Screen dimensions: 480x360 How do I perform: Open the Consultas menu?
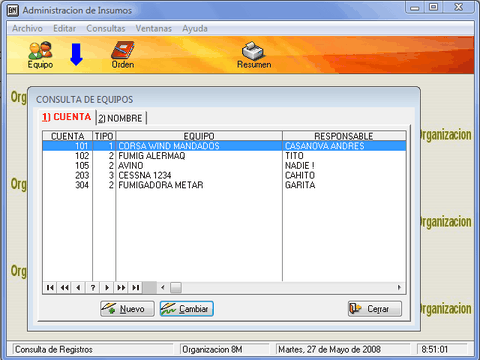click(x=106, y=29)
